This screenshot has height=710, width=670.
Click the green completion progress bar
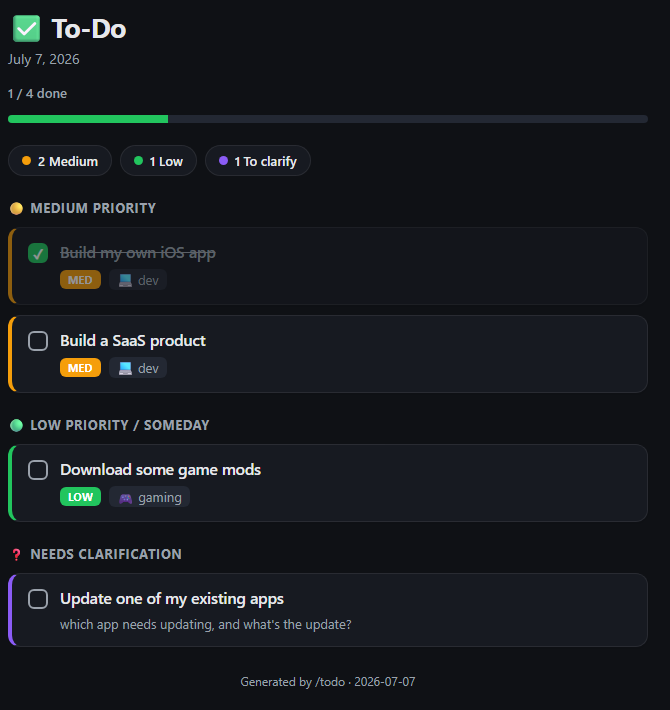click(88, 119)
